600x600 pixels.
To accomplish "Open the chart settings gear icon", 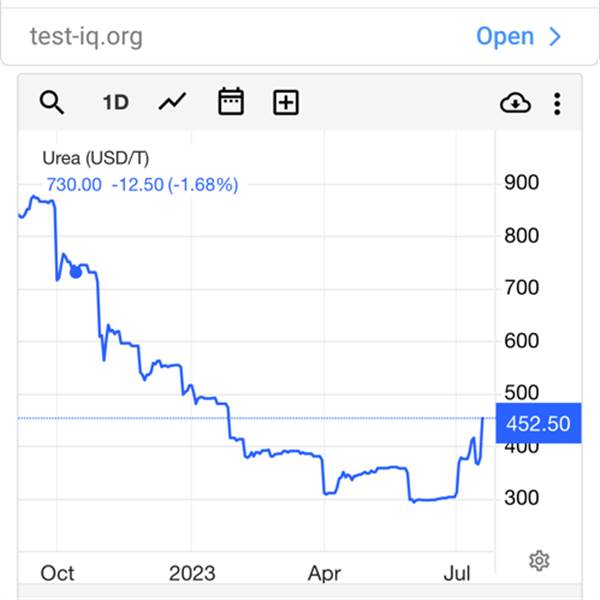I will pos(539,561).
